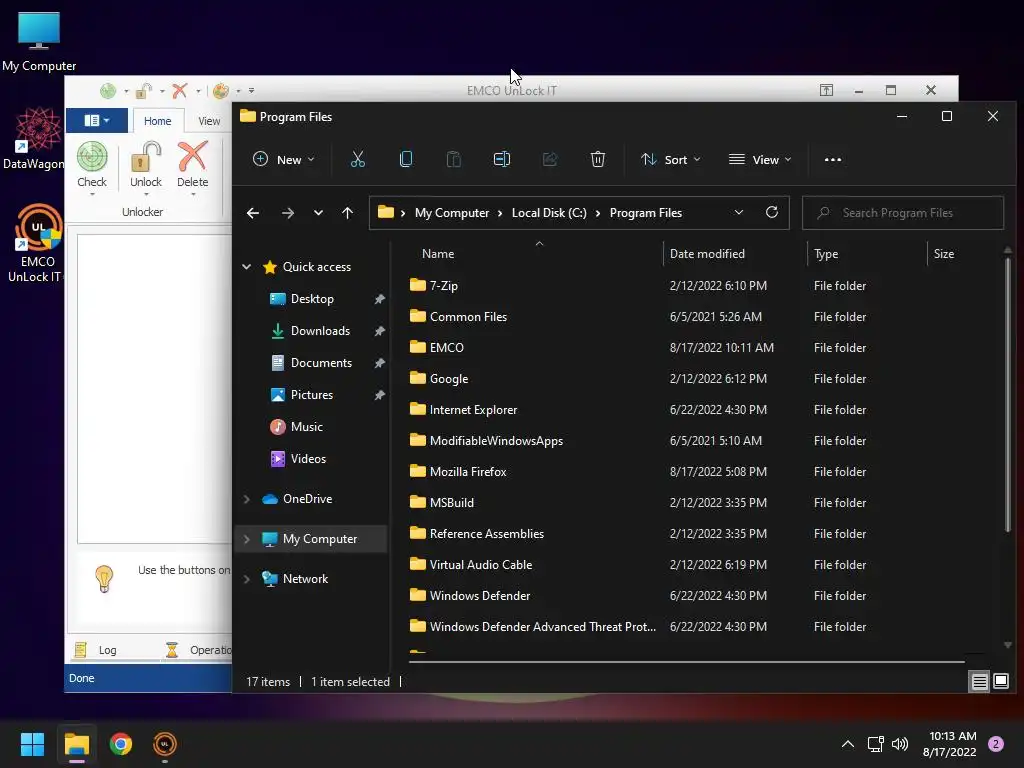The image size is (1024, 768).
Task: Switch to large thumbnails view icon
Action: click(x=1000, y=682)
